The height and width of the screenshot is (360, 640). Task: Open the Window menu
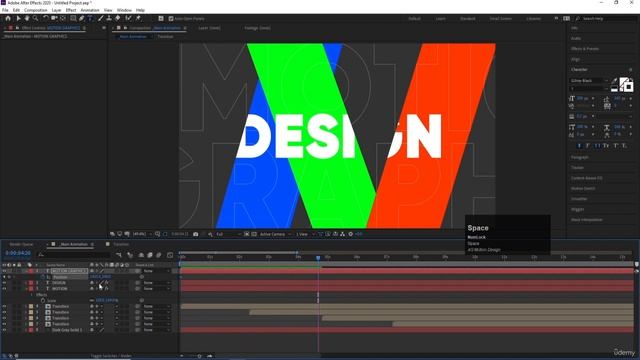click(124, 10)
